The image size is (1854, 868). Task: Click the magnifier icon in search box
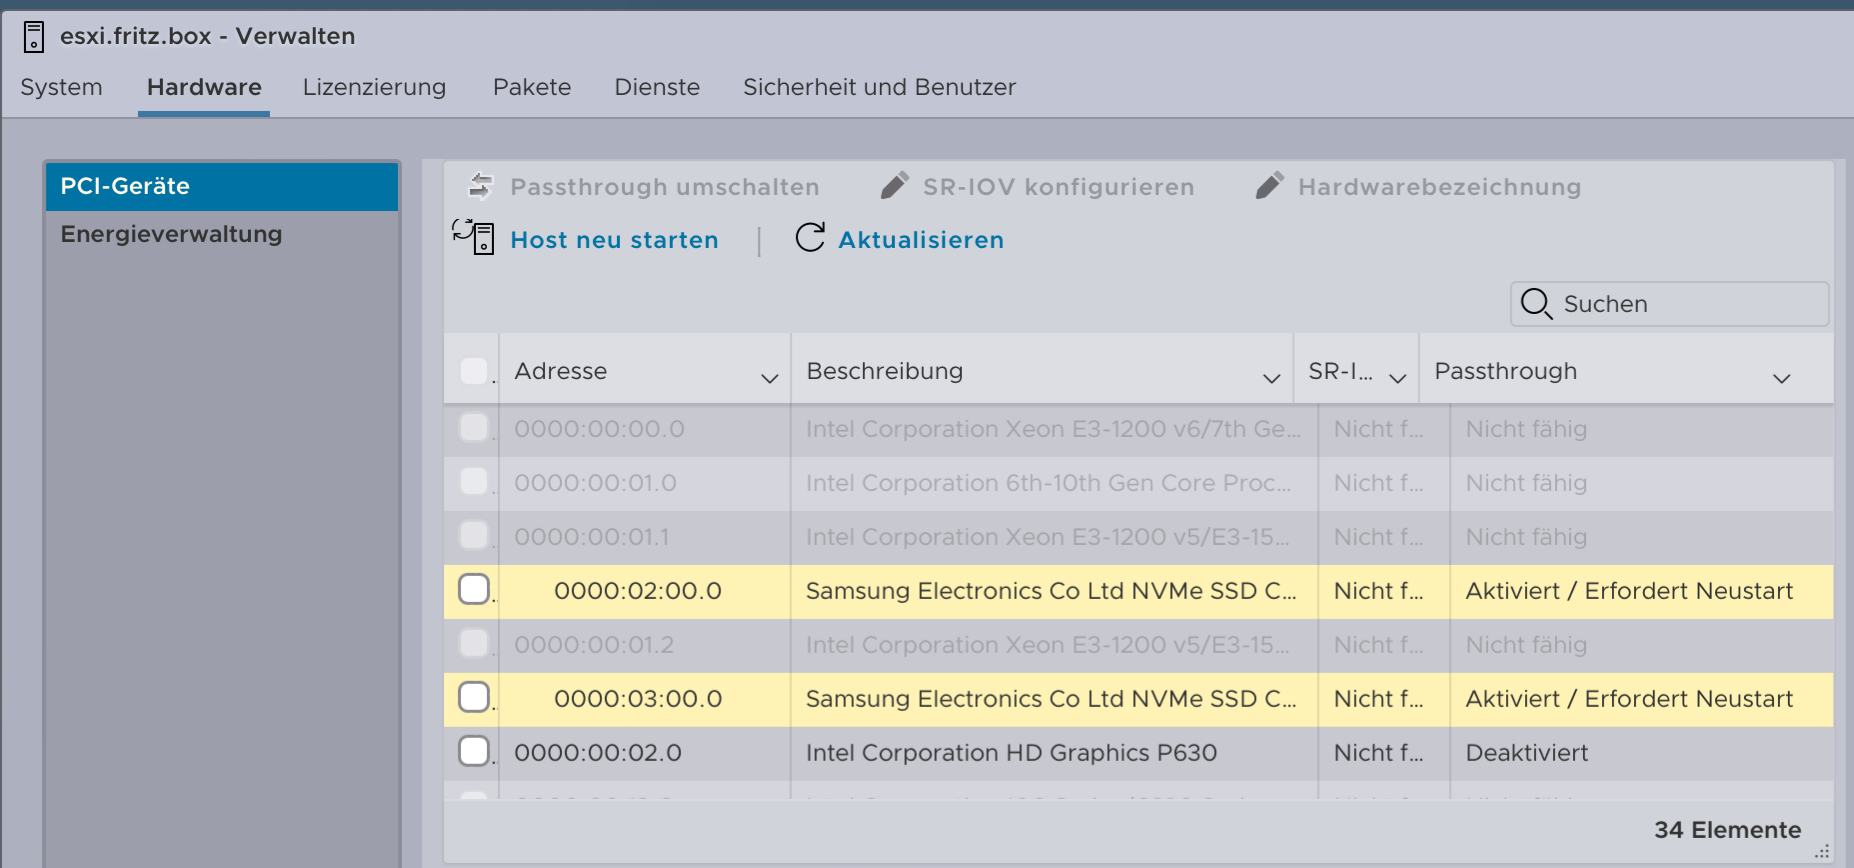(x=1535, y=303)
